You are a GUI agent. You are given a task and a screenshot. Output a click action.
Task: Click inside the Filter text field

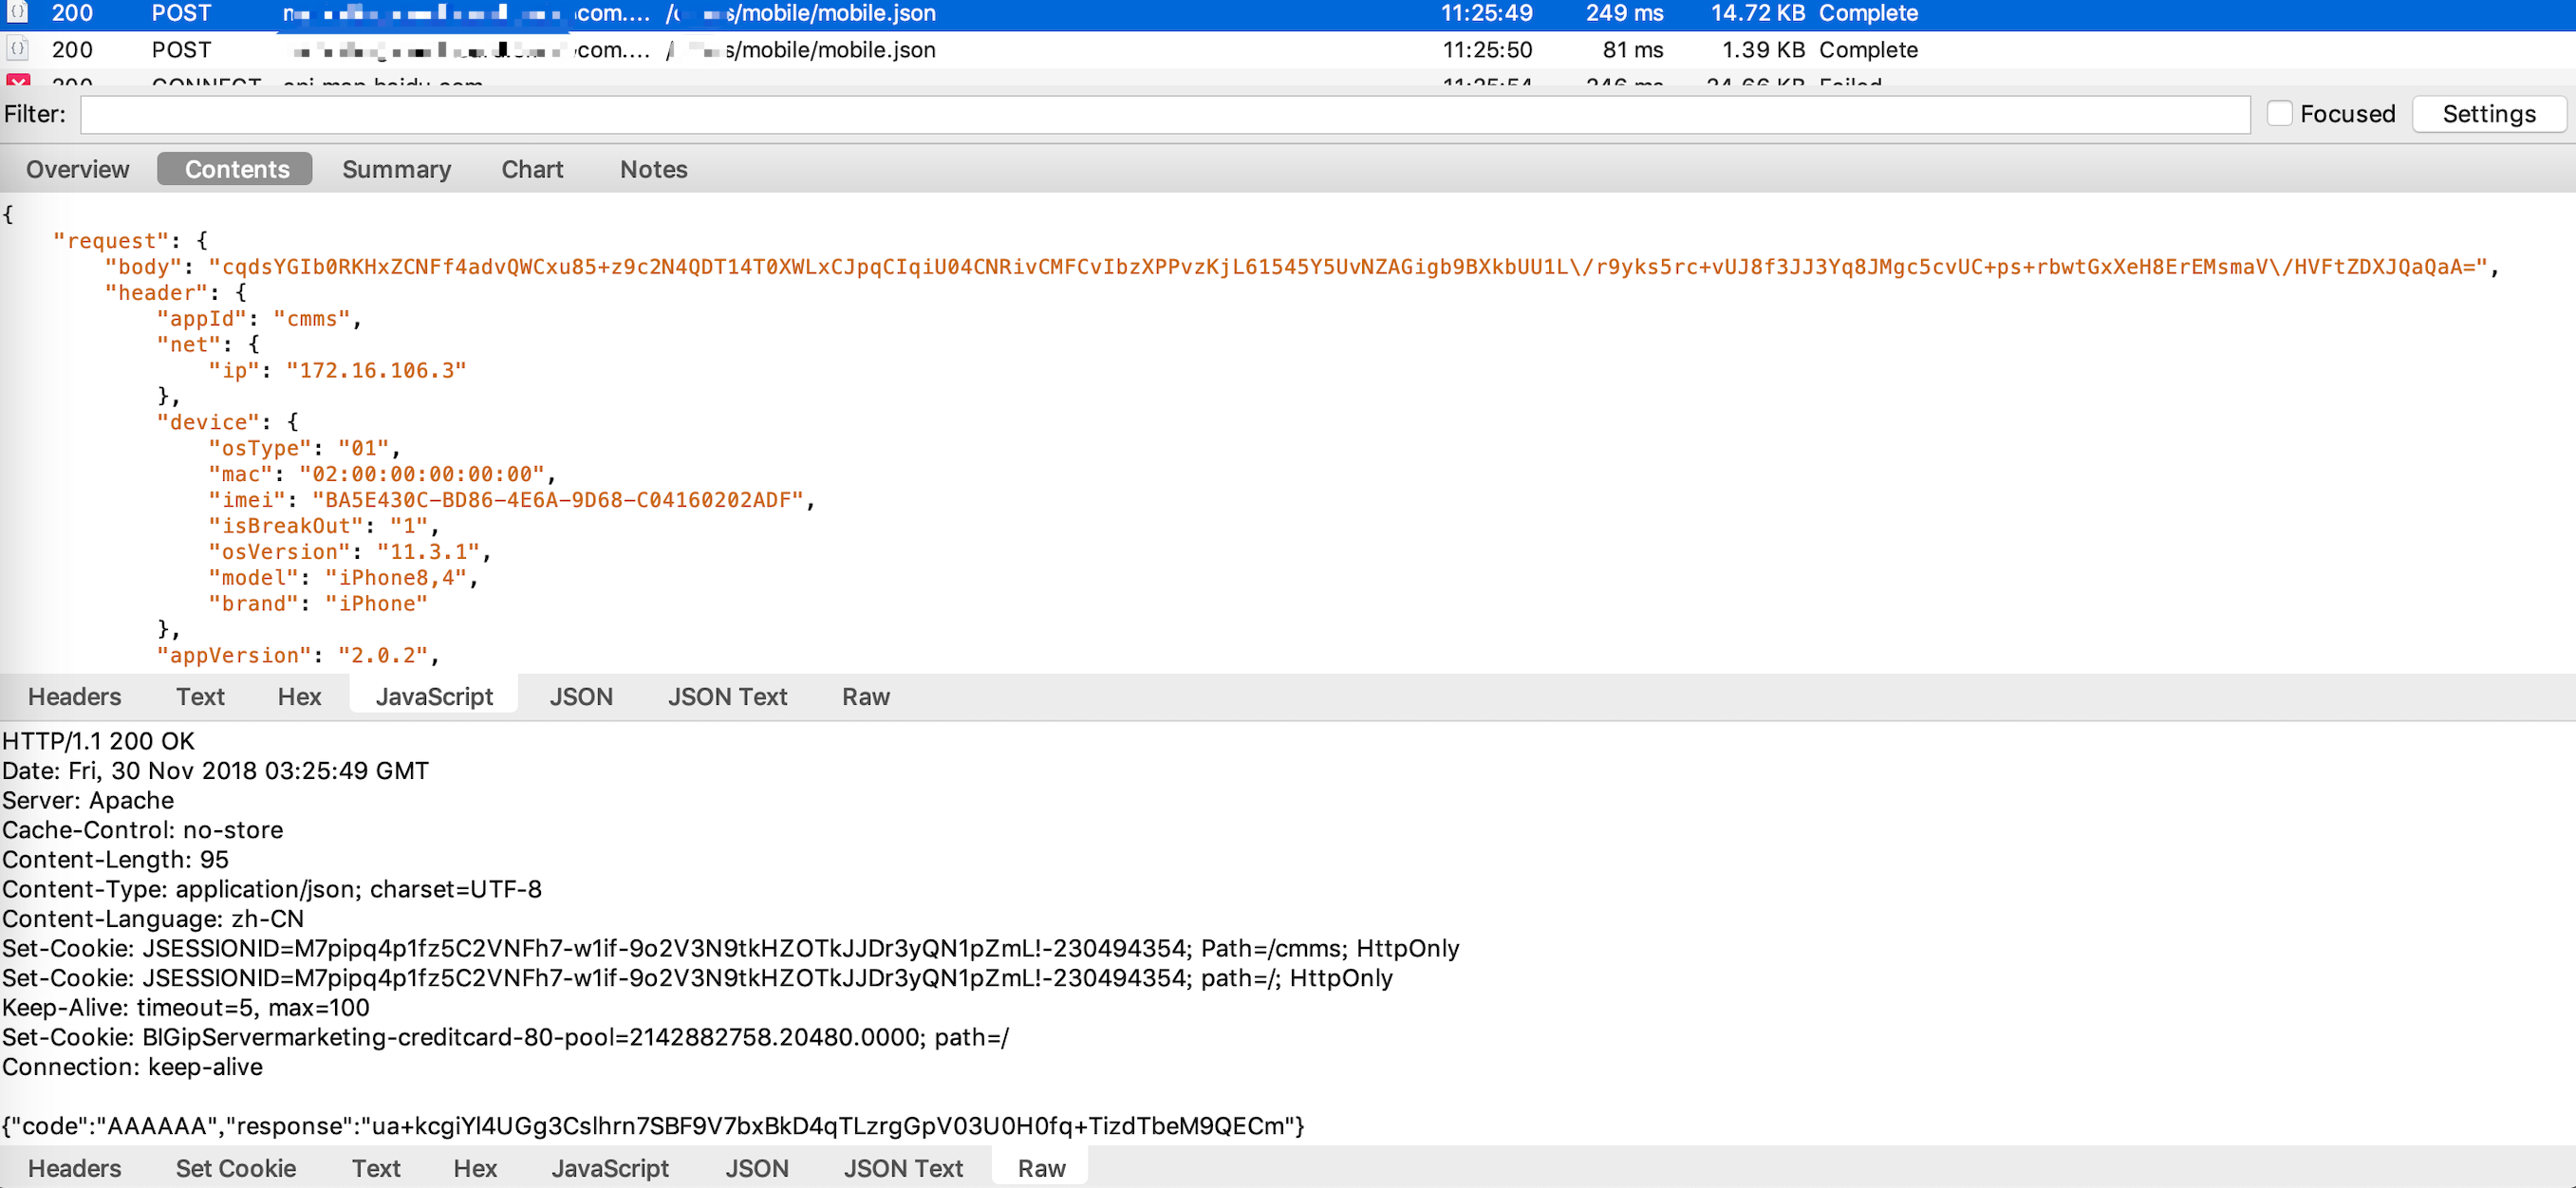coord(1164,115)
